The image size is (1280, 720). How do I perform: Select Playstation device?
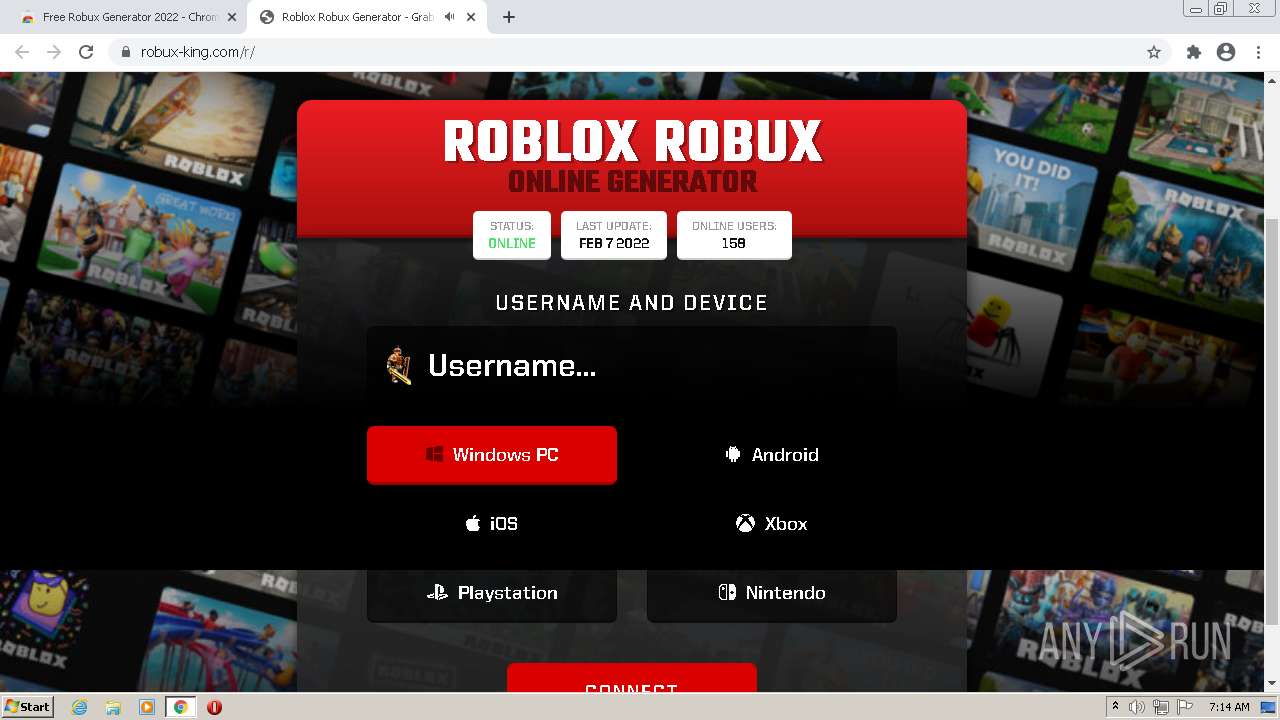(492, 593)
